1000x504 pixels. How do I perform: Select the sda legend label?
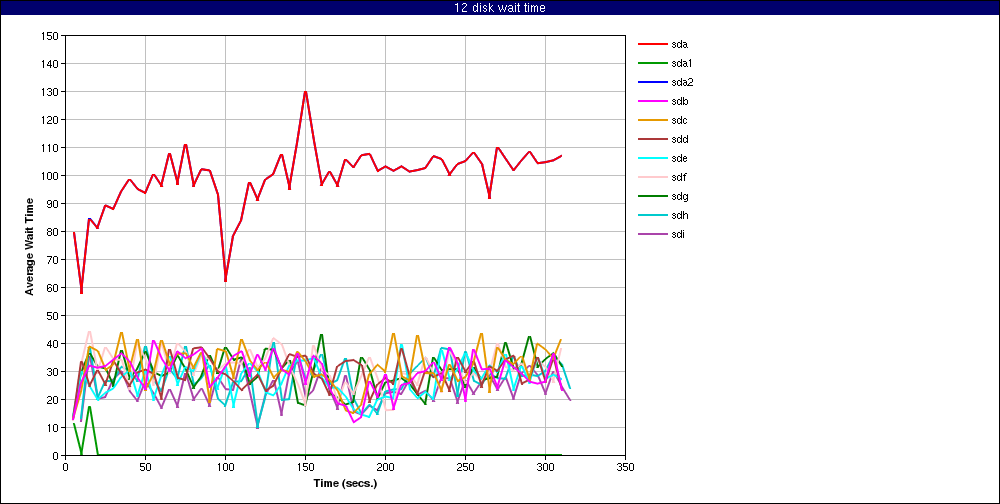pos(679,45)
